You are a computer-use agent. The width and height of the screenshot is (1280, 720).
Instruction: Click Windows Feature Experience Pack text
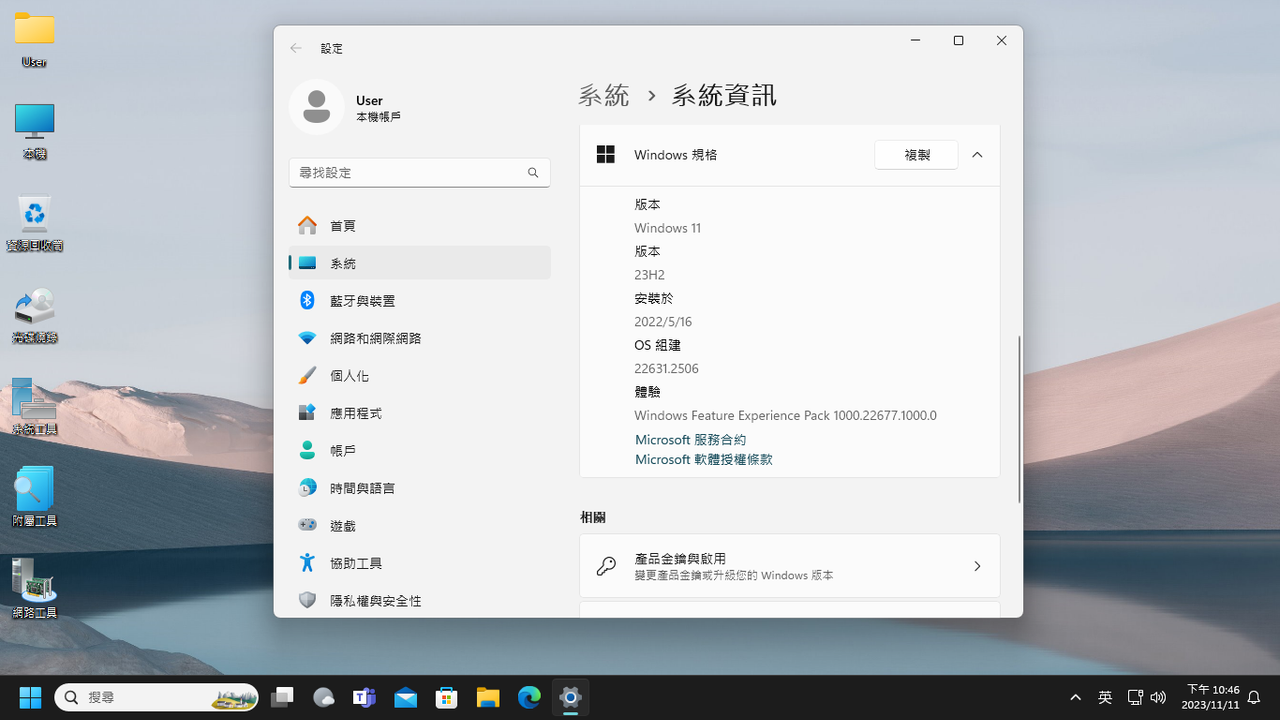(x=785, y=416)
